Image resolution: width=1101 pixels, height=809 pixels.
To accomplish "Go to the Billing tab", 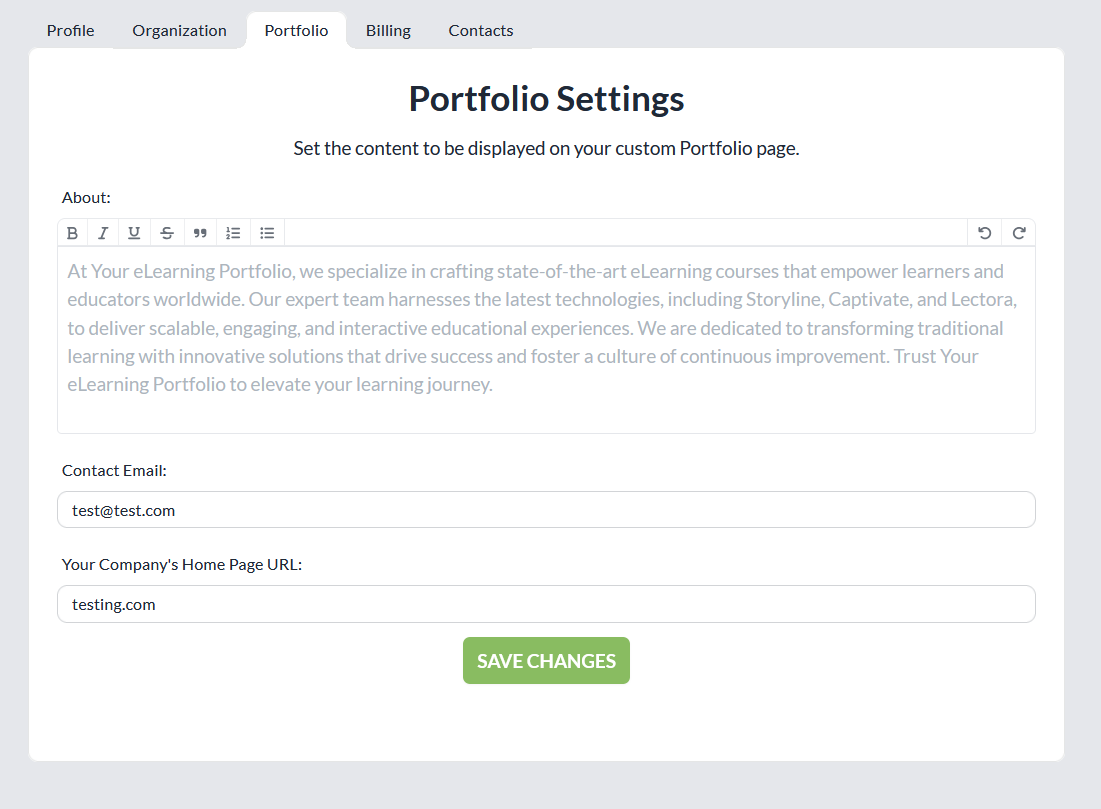I will 388,30.
